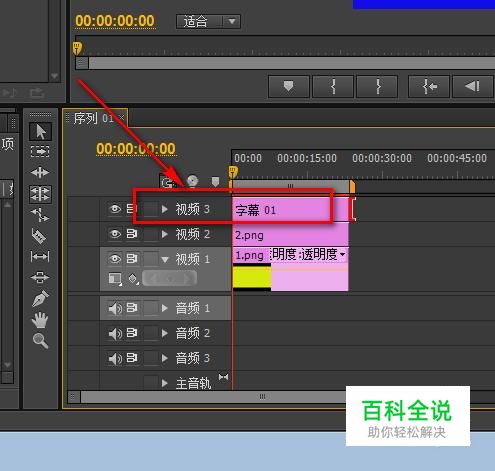Expand the 音频 1 track
Viewport: 495px width, 471px height.
(165, 308)
